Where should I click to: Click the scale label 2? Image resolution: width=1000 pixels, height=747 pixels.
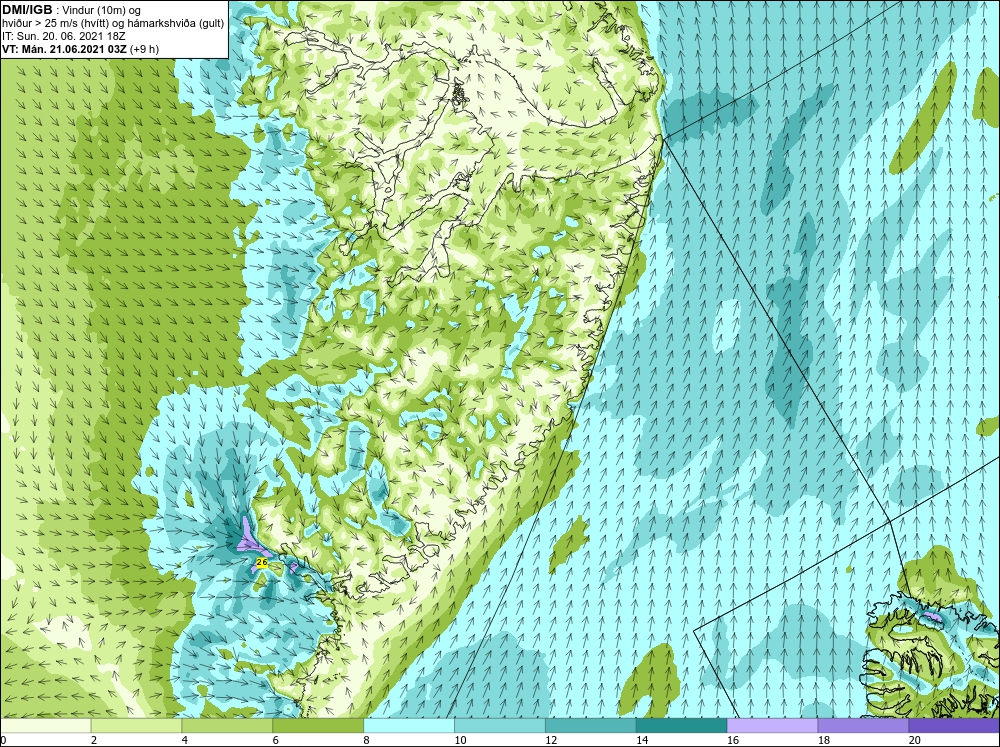(94, 740)
